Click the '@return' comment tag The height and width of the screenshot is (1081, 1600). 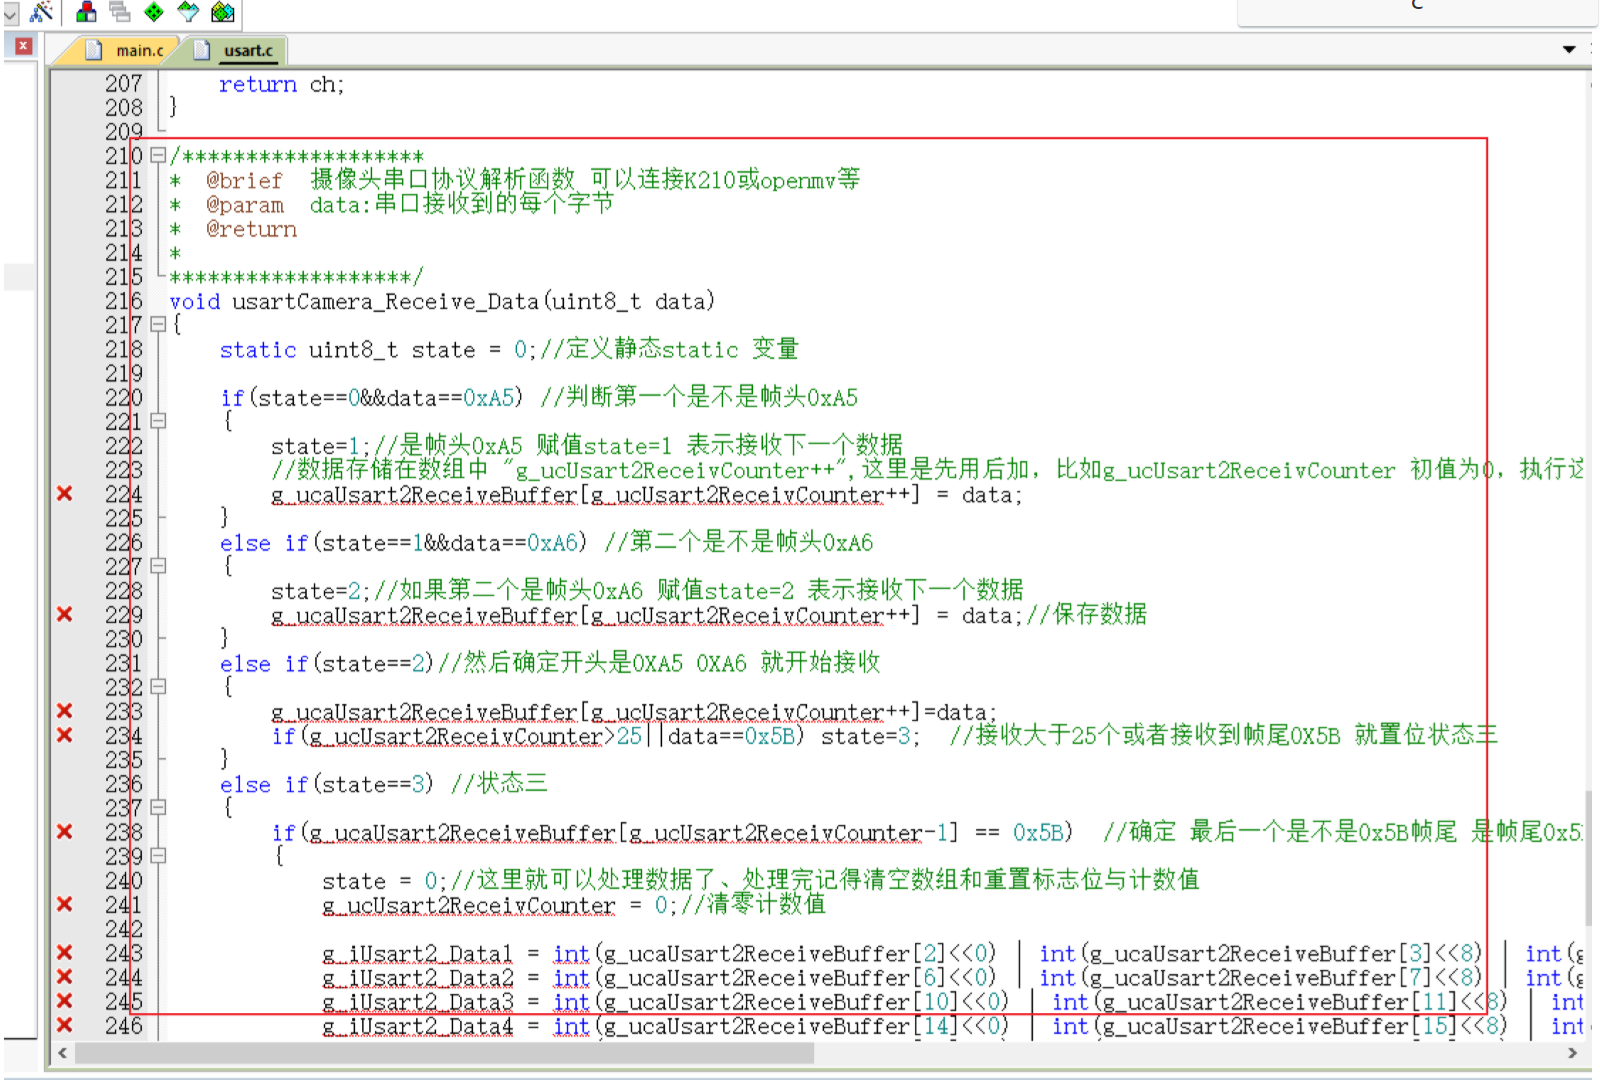pyautogui.click(x=252, y=229)
